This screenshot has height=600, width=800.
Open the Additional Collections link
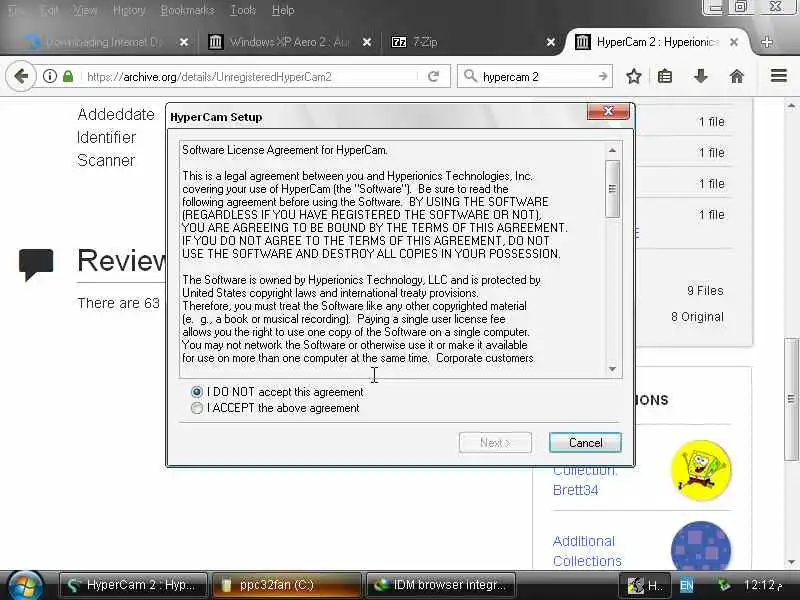click(x=587, y=551)
